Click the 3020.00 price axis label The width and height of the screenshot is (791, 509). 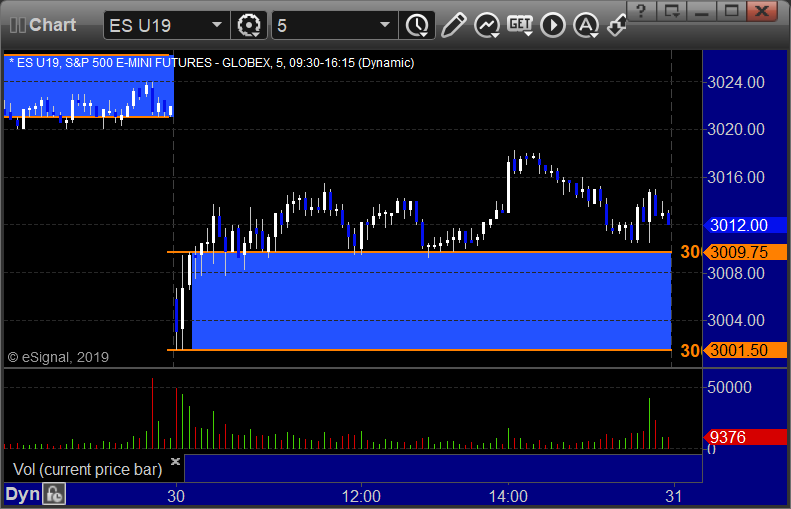tap(736, 129)
